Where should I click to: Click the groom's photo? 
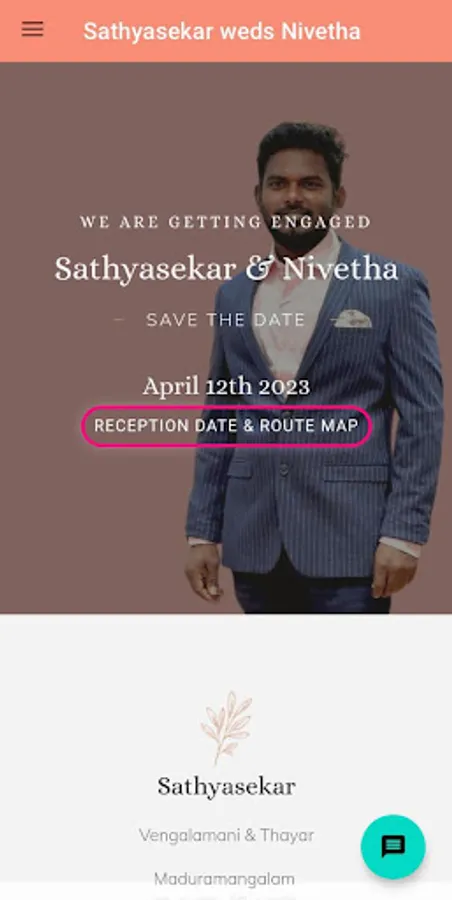[315, 367]
